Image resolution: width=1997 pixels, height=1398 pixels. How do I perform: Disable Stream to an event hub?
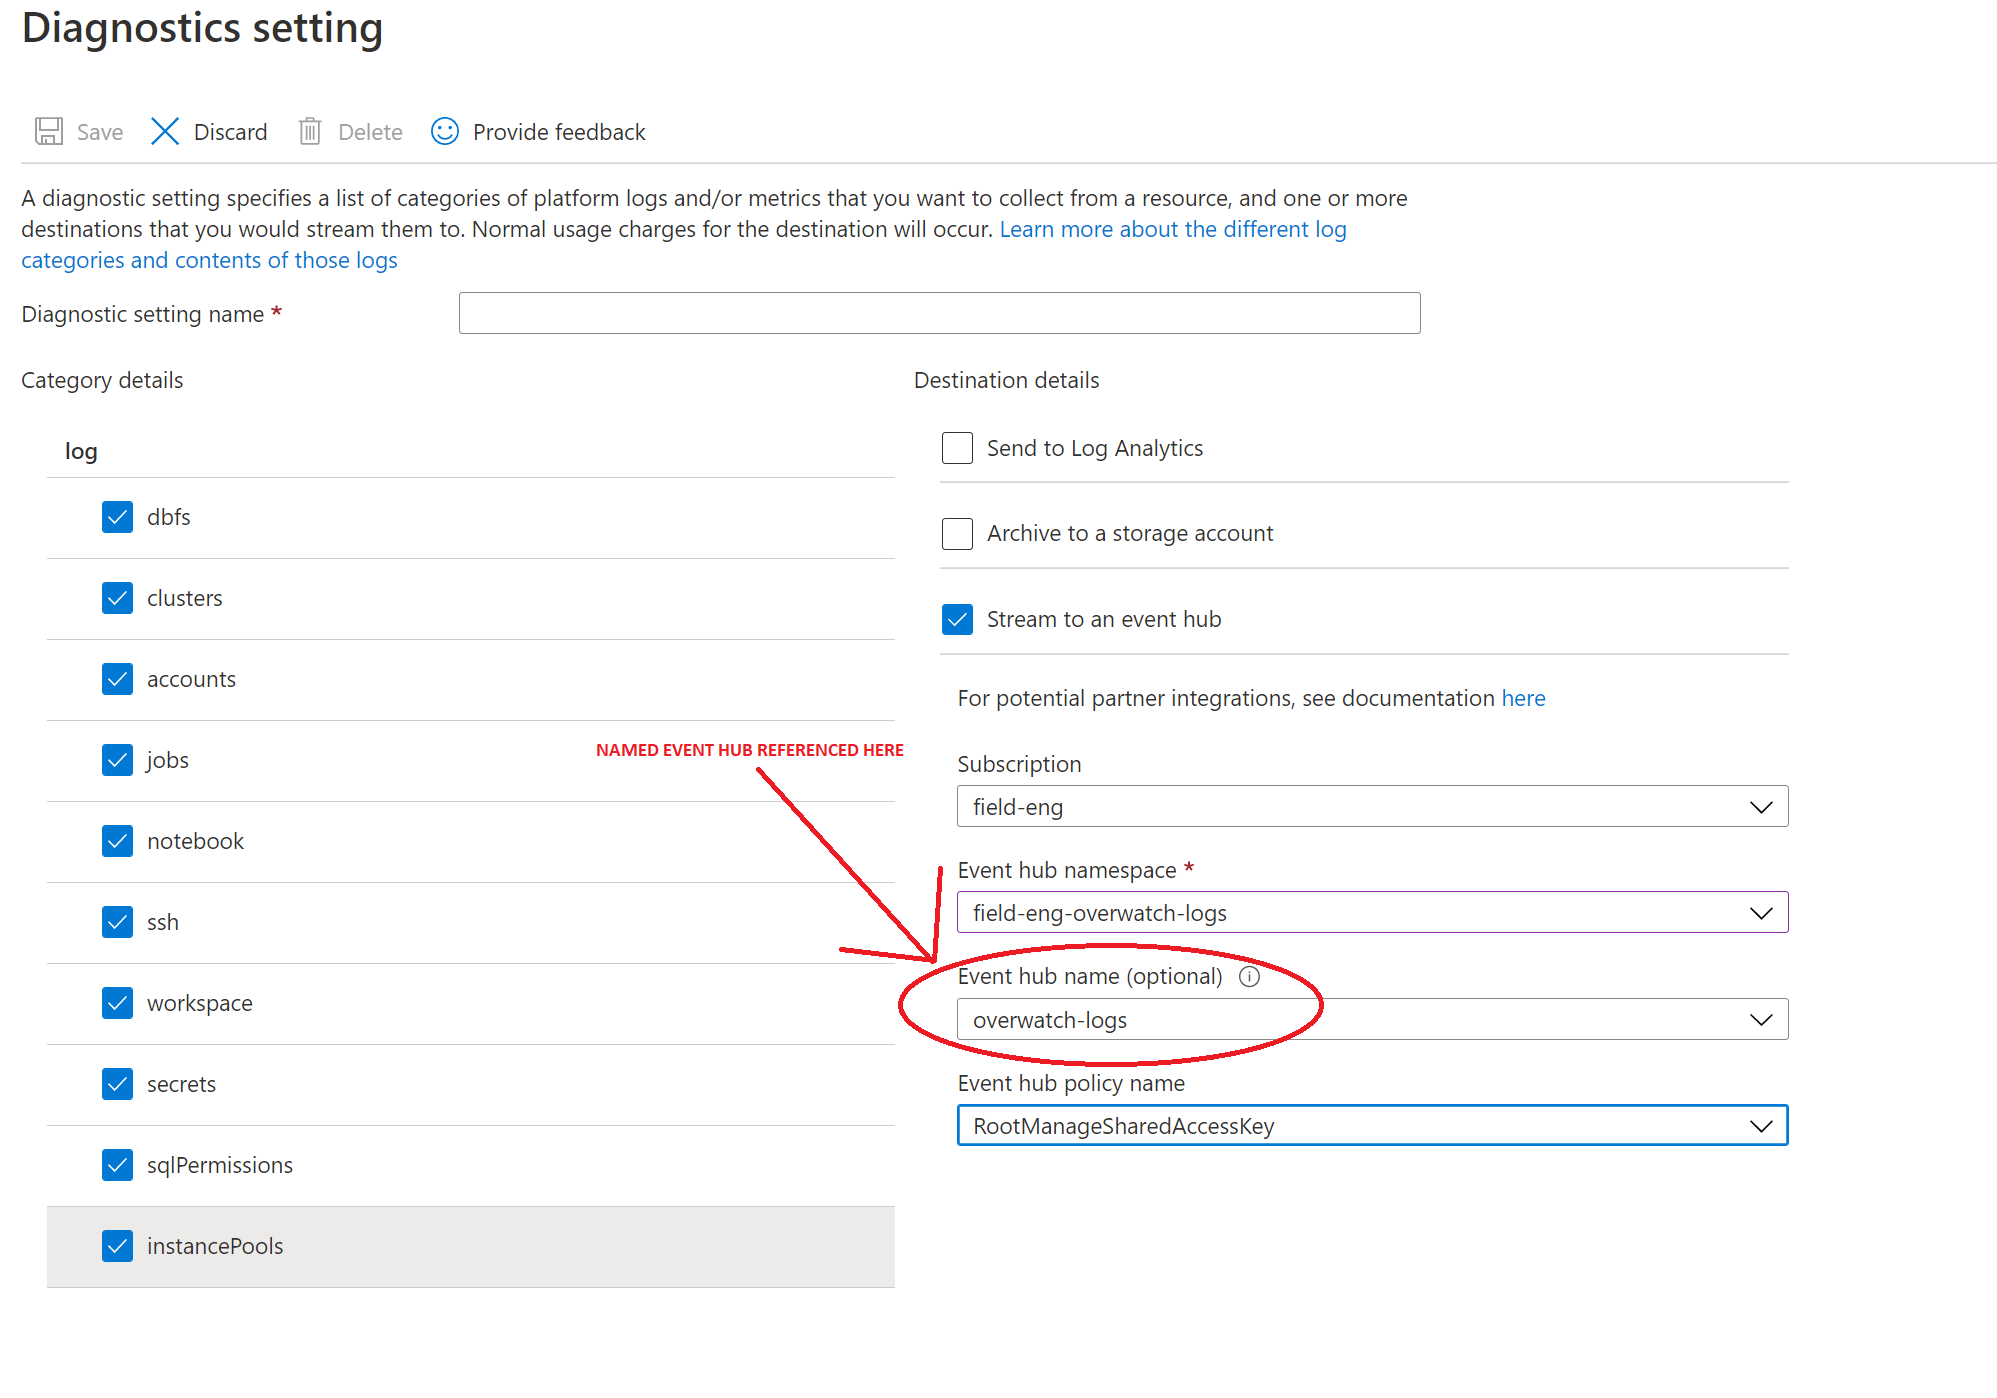(957, 619)
